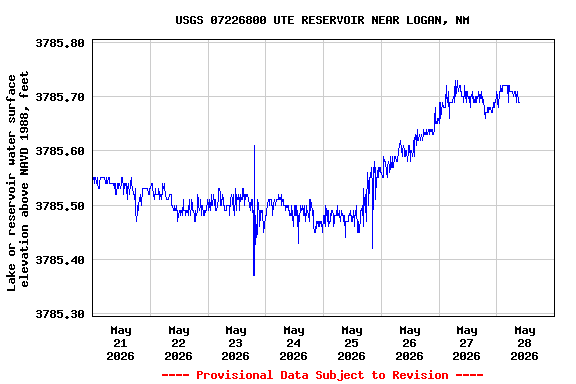Click the y-axis value 3785.70

coord(60,97)
